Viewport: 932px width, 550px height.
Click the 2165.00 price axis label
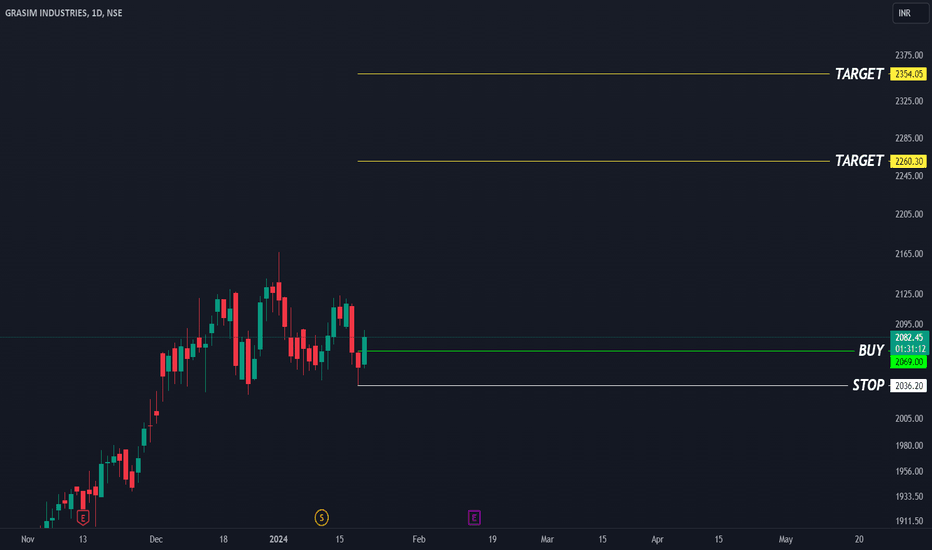[909, 254]
